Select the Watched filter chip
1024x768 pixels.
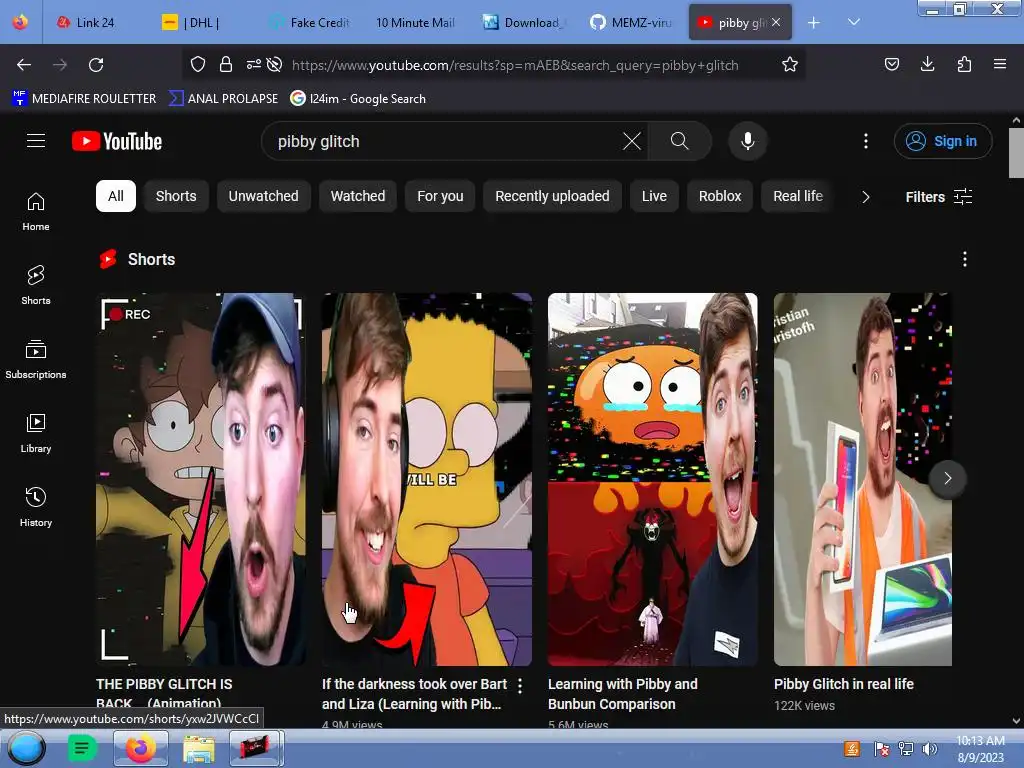[x=358, y=196]
